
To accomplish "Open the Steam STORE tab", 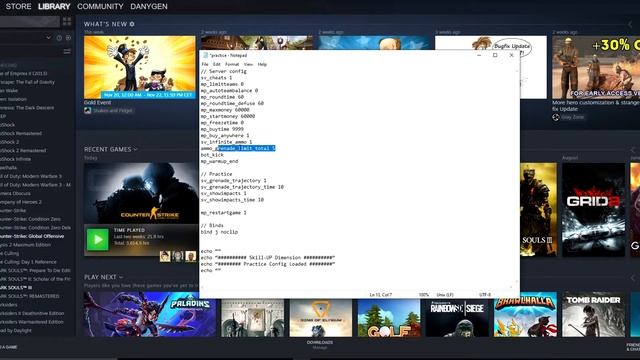I will pyautogui.click(x=18, y=7).
